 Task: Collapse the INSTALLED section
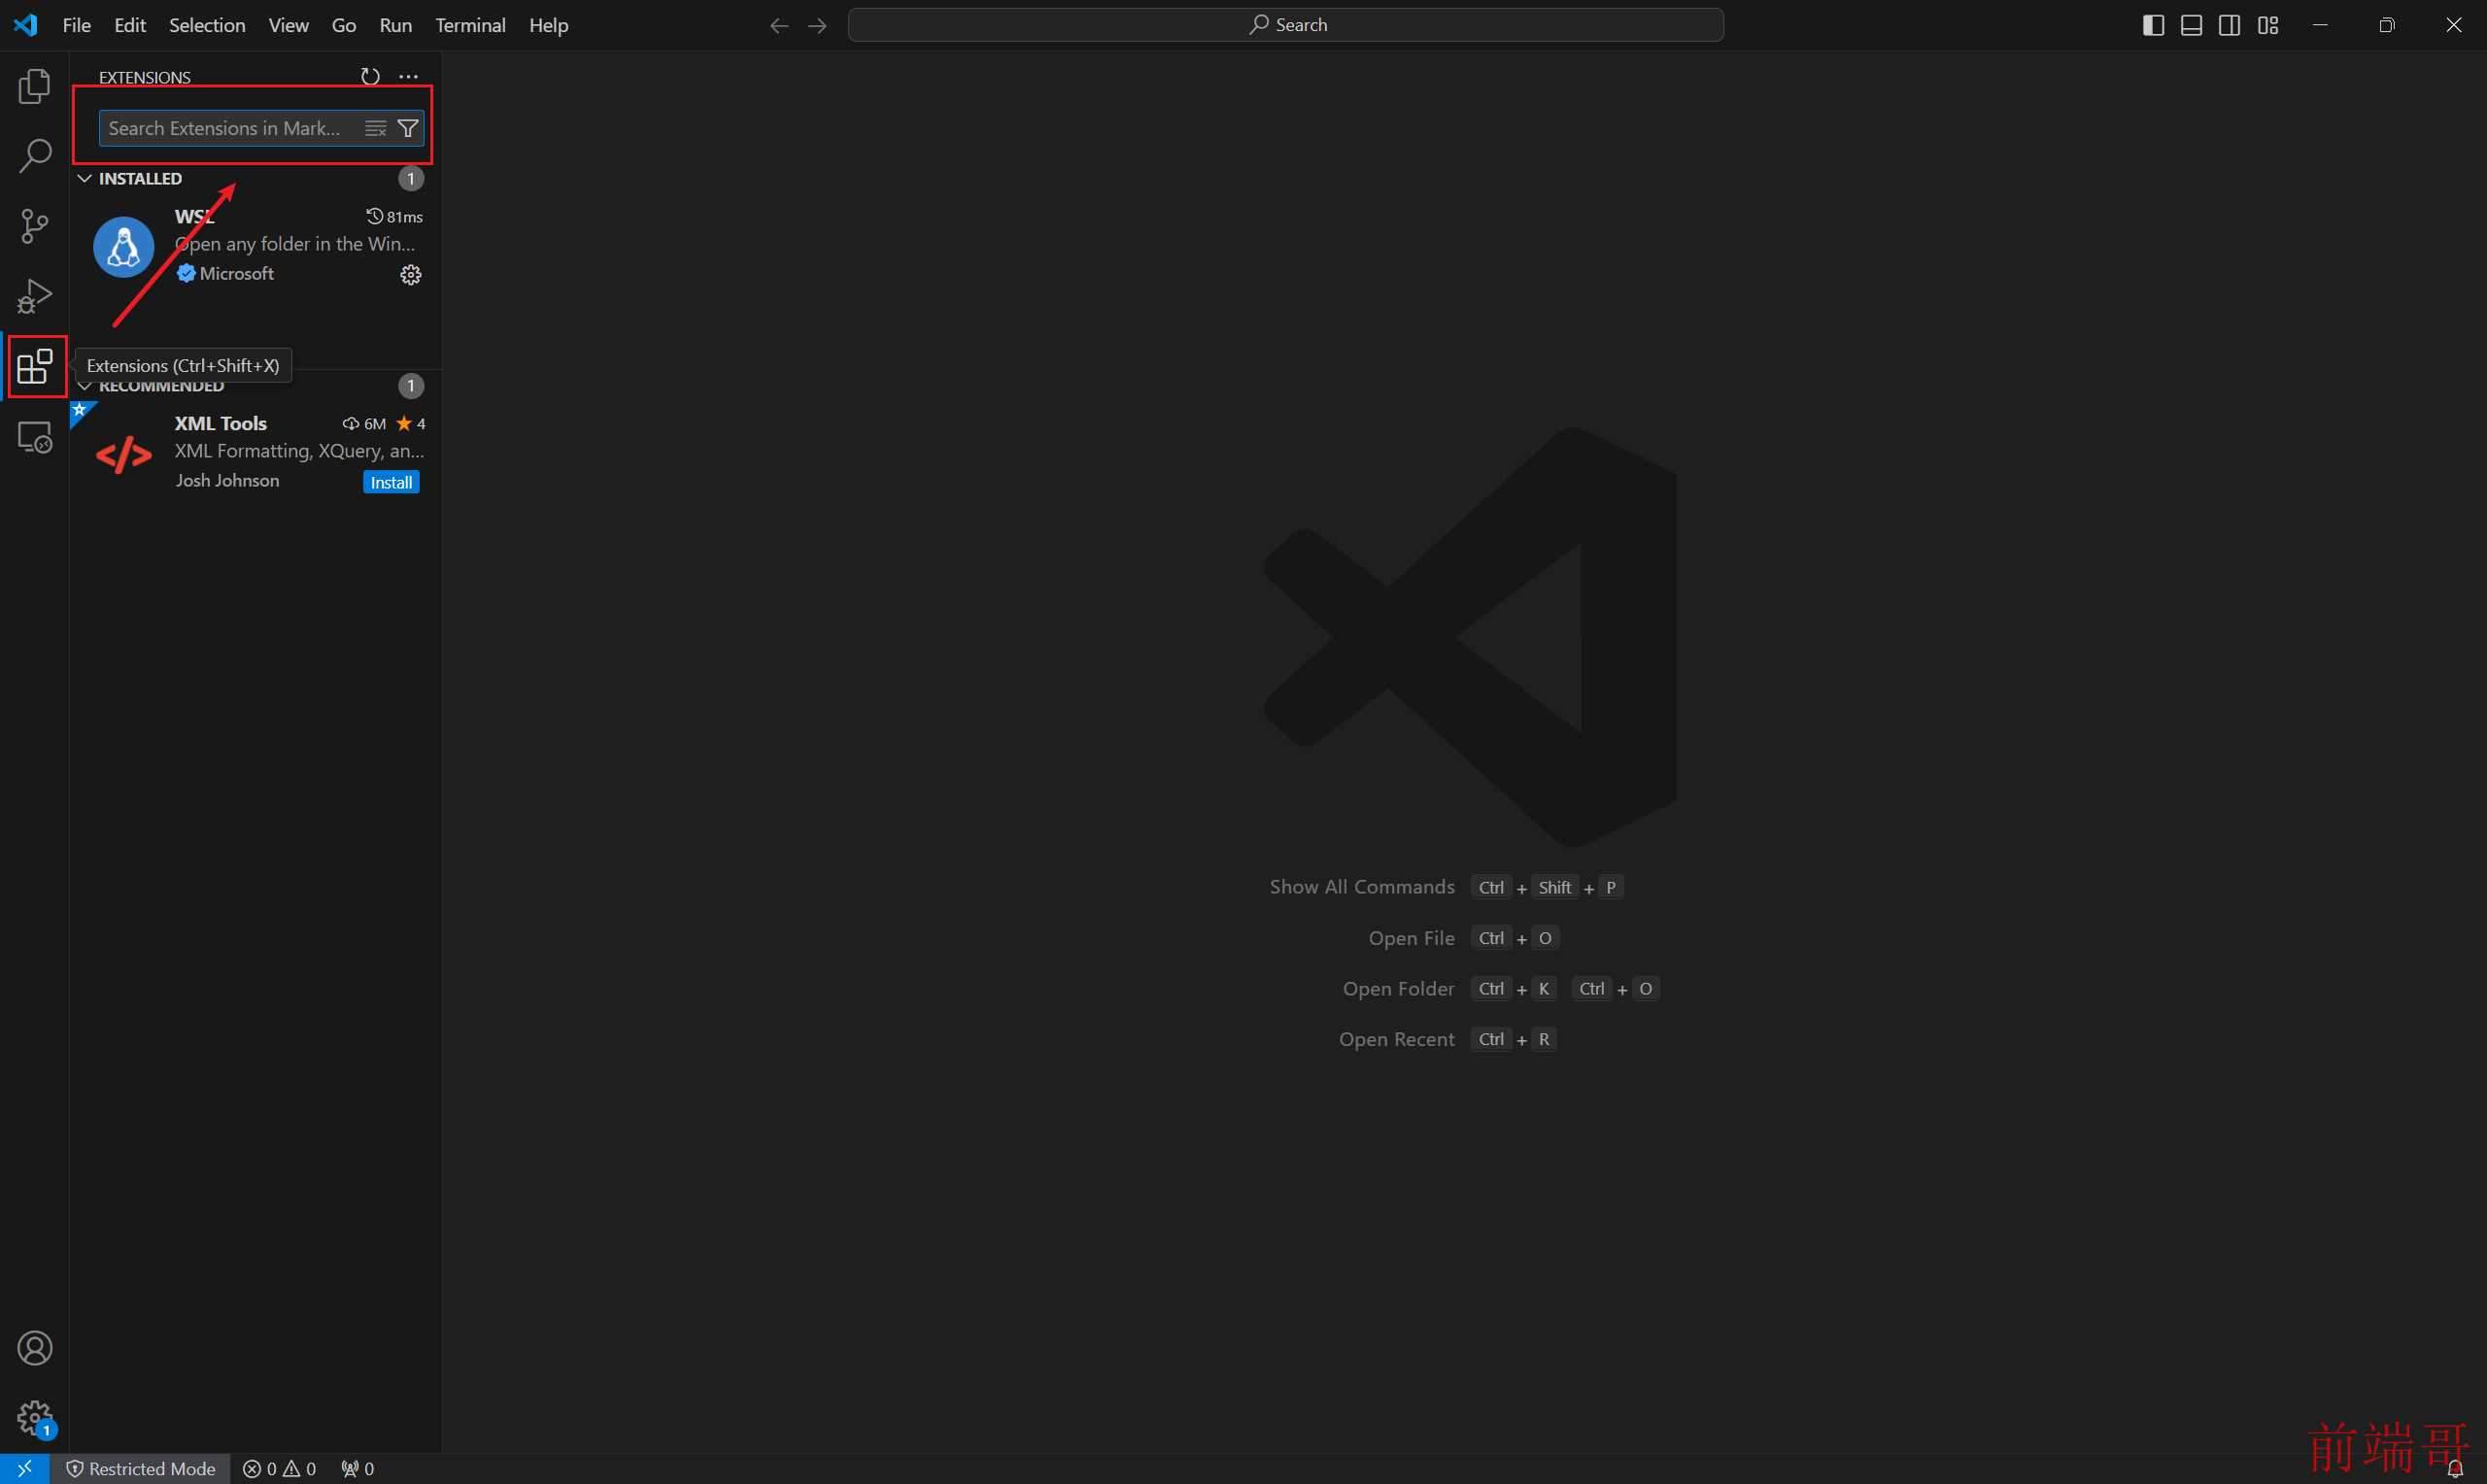[85, 178]
